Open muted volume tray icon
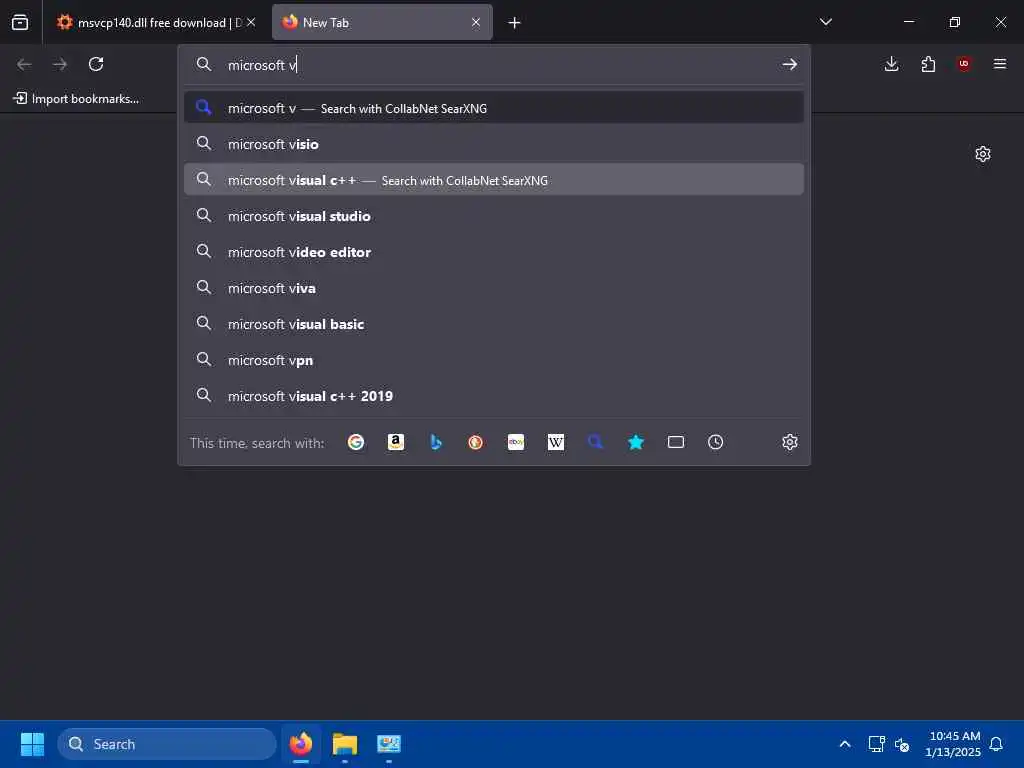1024x768 pixels. (x=902, y=744)
